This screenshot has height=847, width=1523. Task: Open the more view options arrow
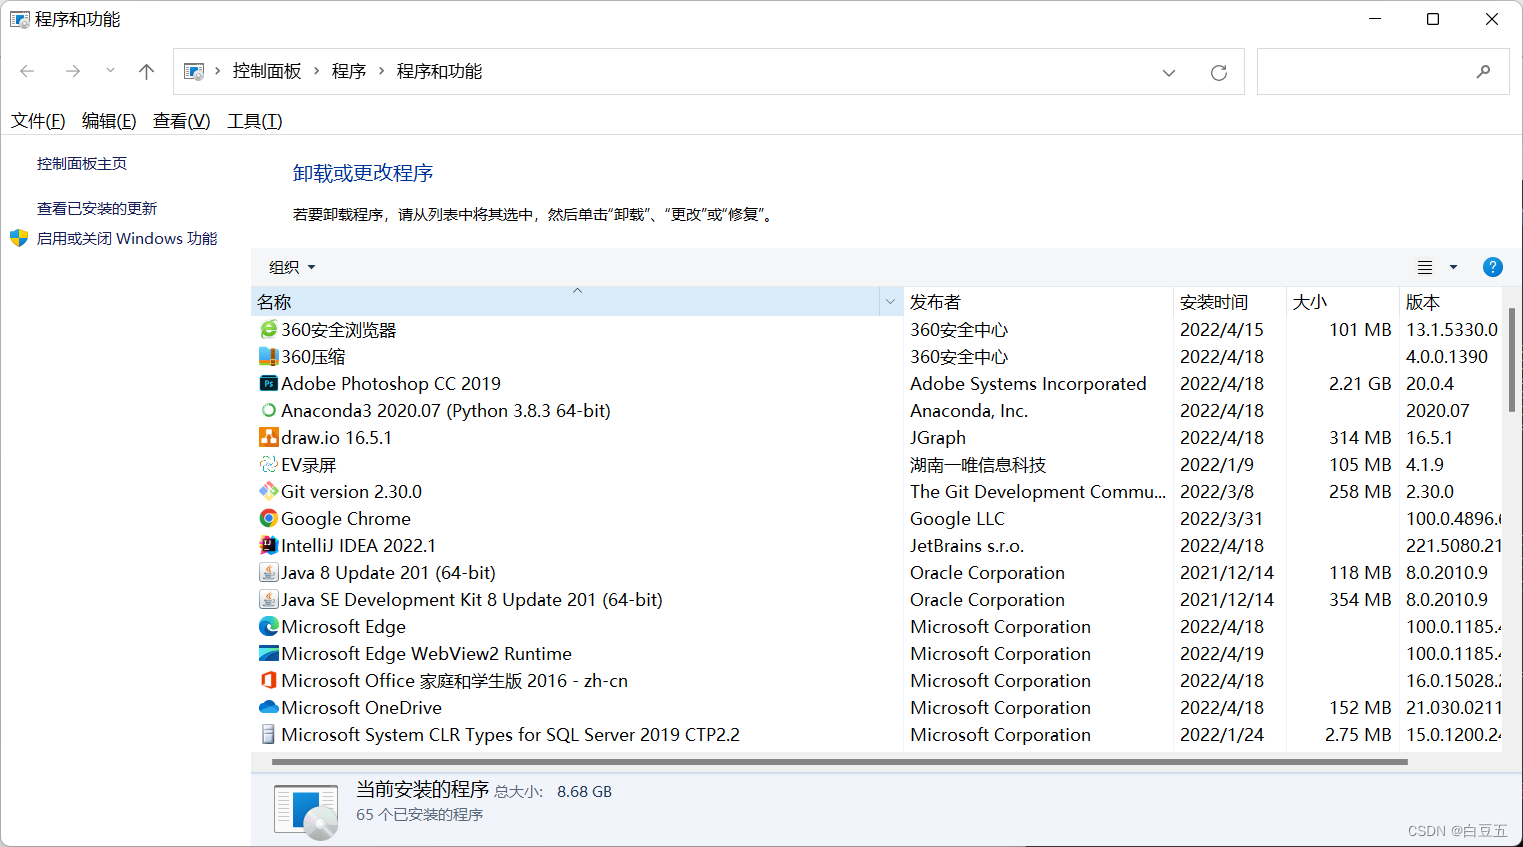tap(1453, 267)
